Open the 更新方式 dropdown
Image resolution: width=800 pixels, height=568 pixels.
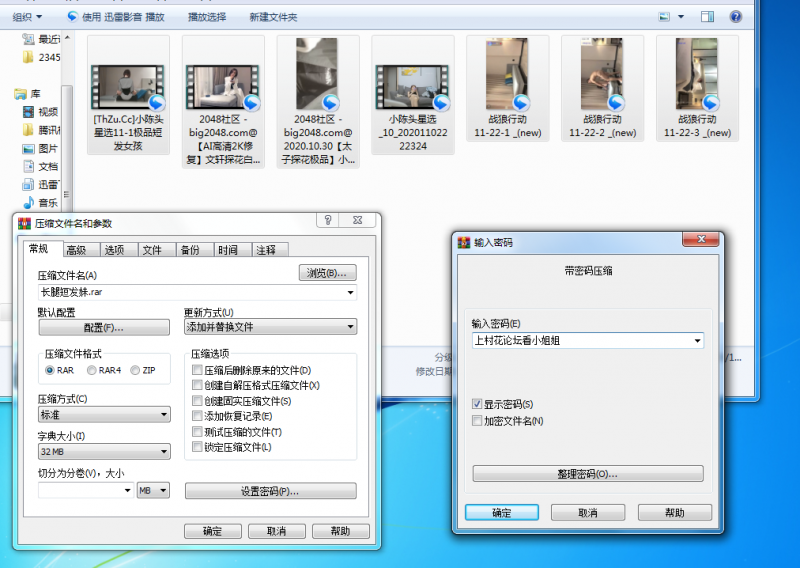coord(270,327)
